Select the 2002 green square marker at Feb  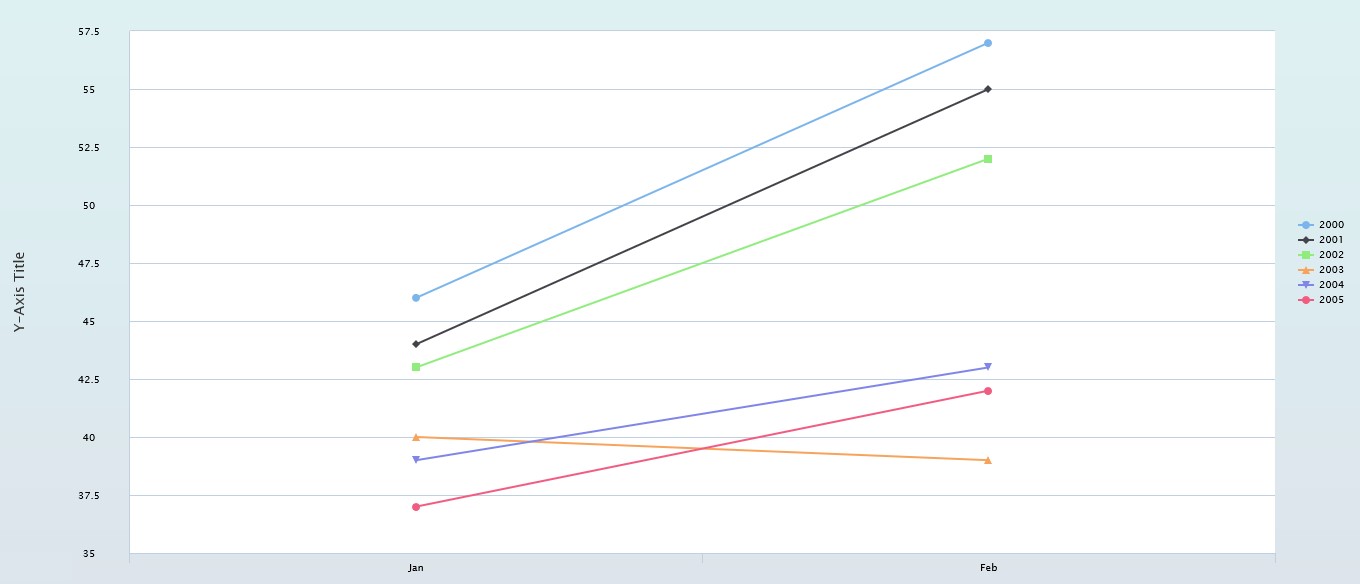click(988, 159)
